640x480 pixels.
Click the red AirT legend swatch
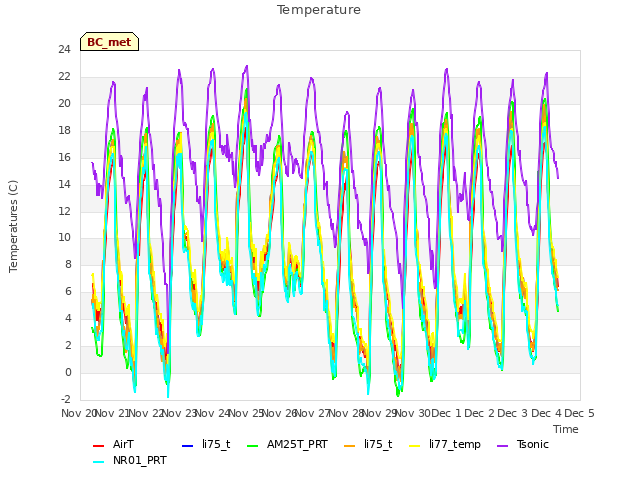(98, 445)
